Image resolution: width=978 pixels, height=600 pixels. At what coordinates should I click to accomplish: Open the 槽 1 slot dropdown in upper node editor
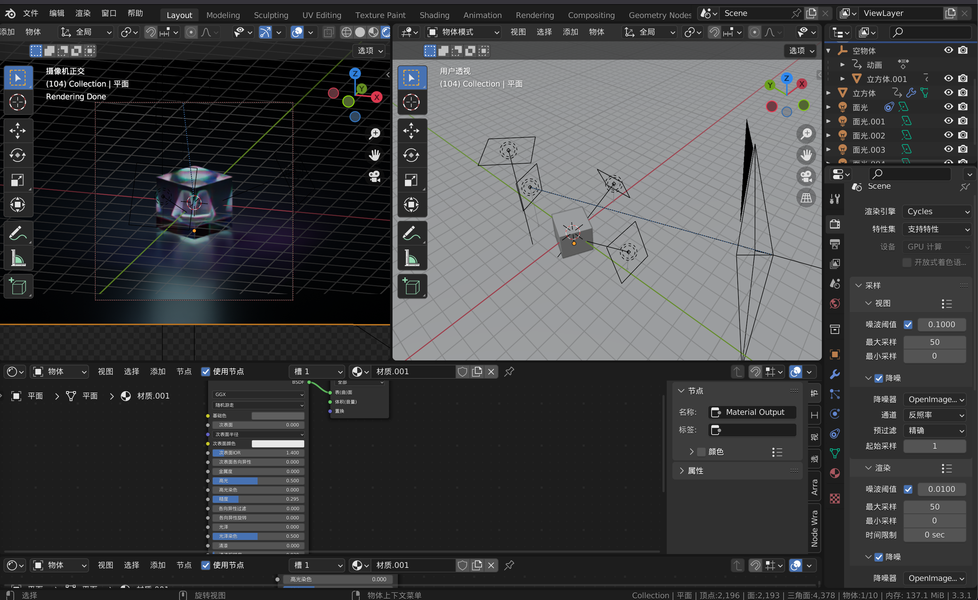(x=317, y=372)
